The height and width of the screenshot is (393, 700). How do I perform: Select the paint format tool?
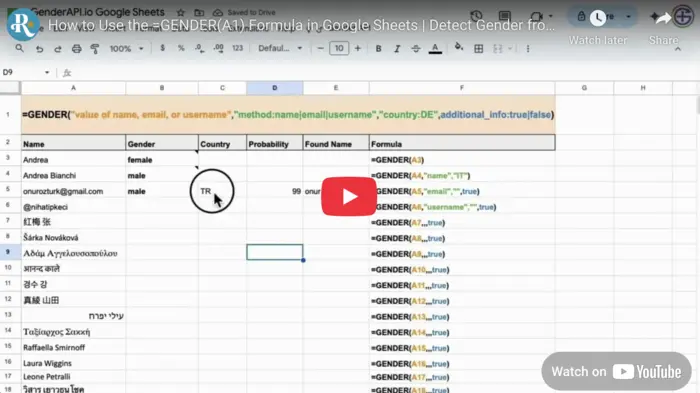click(x=95, y=49)
